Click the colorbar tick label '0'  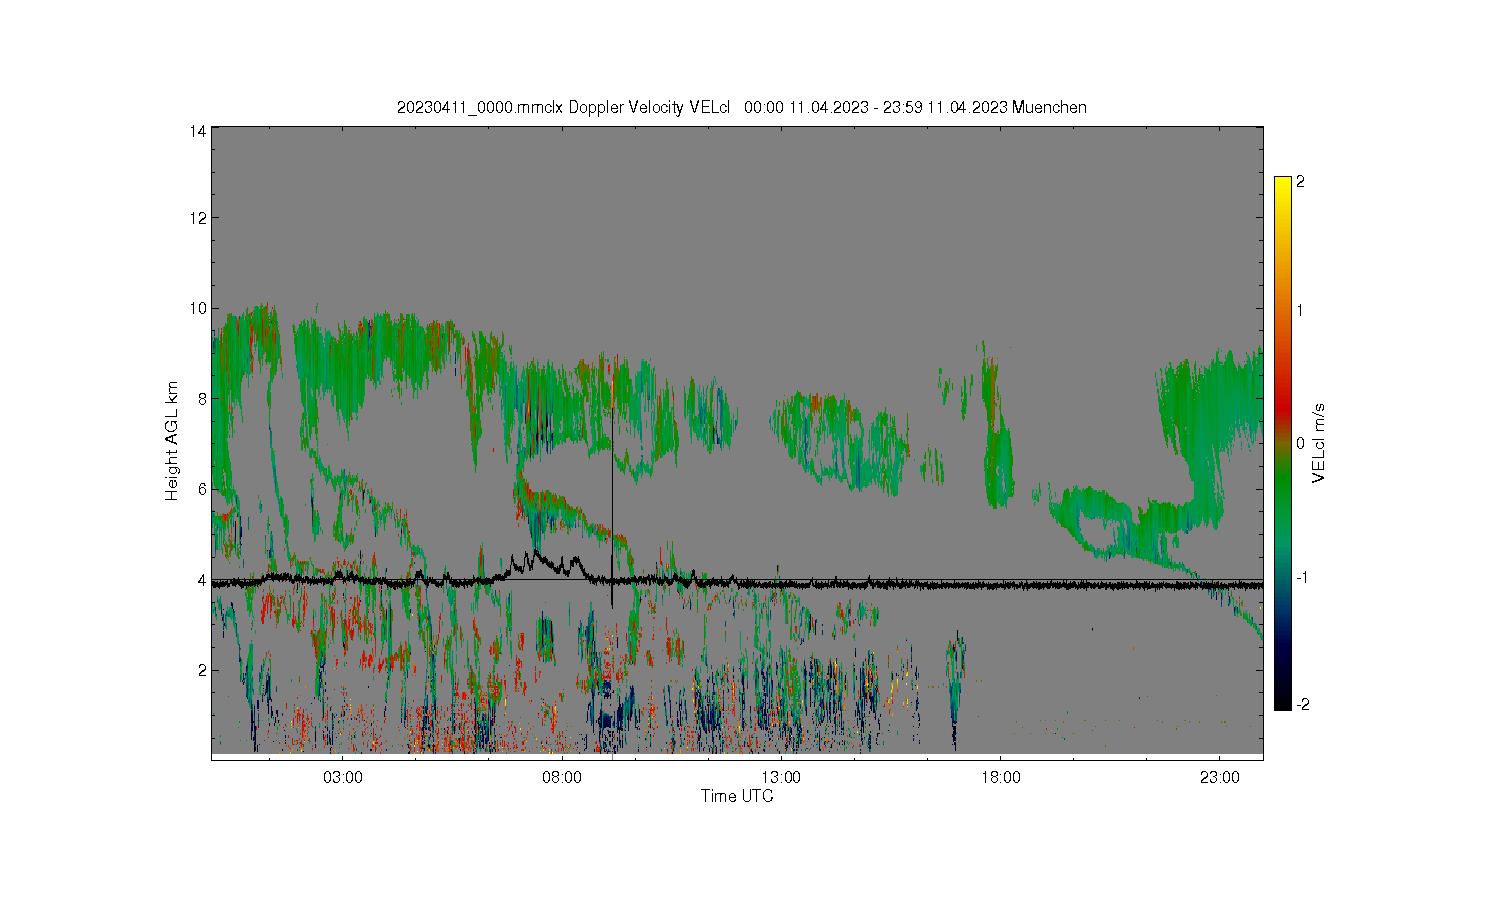click(x=1300, y=443)
